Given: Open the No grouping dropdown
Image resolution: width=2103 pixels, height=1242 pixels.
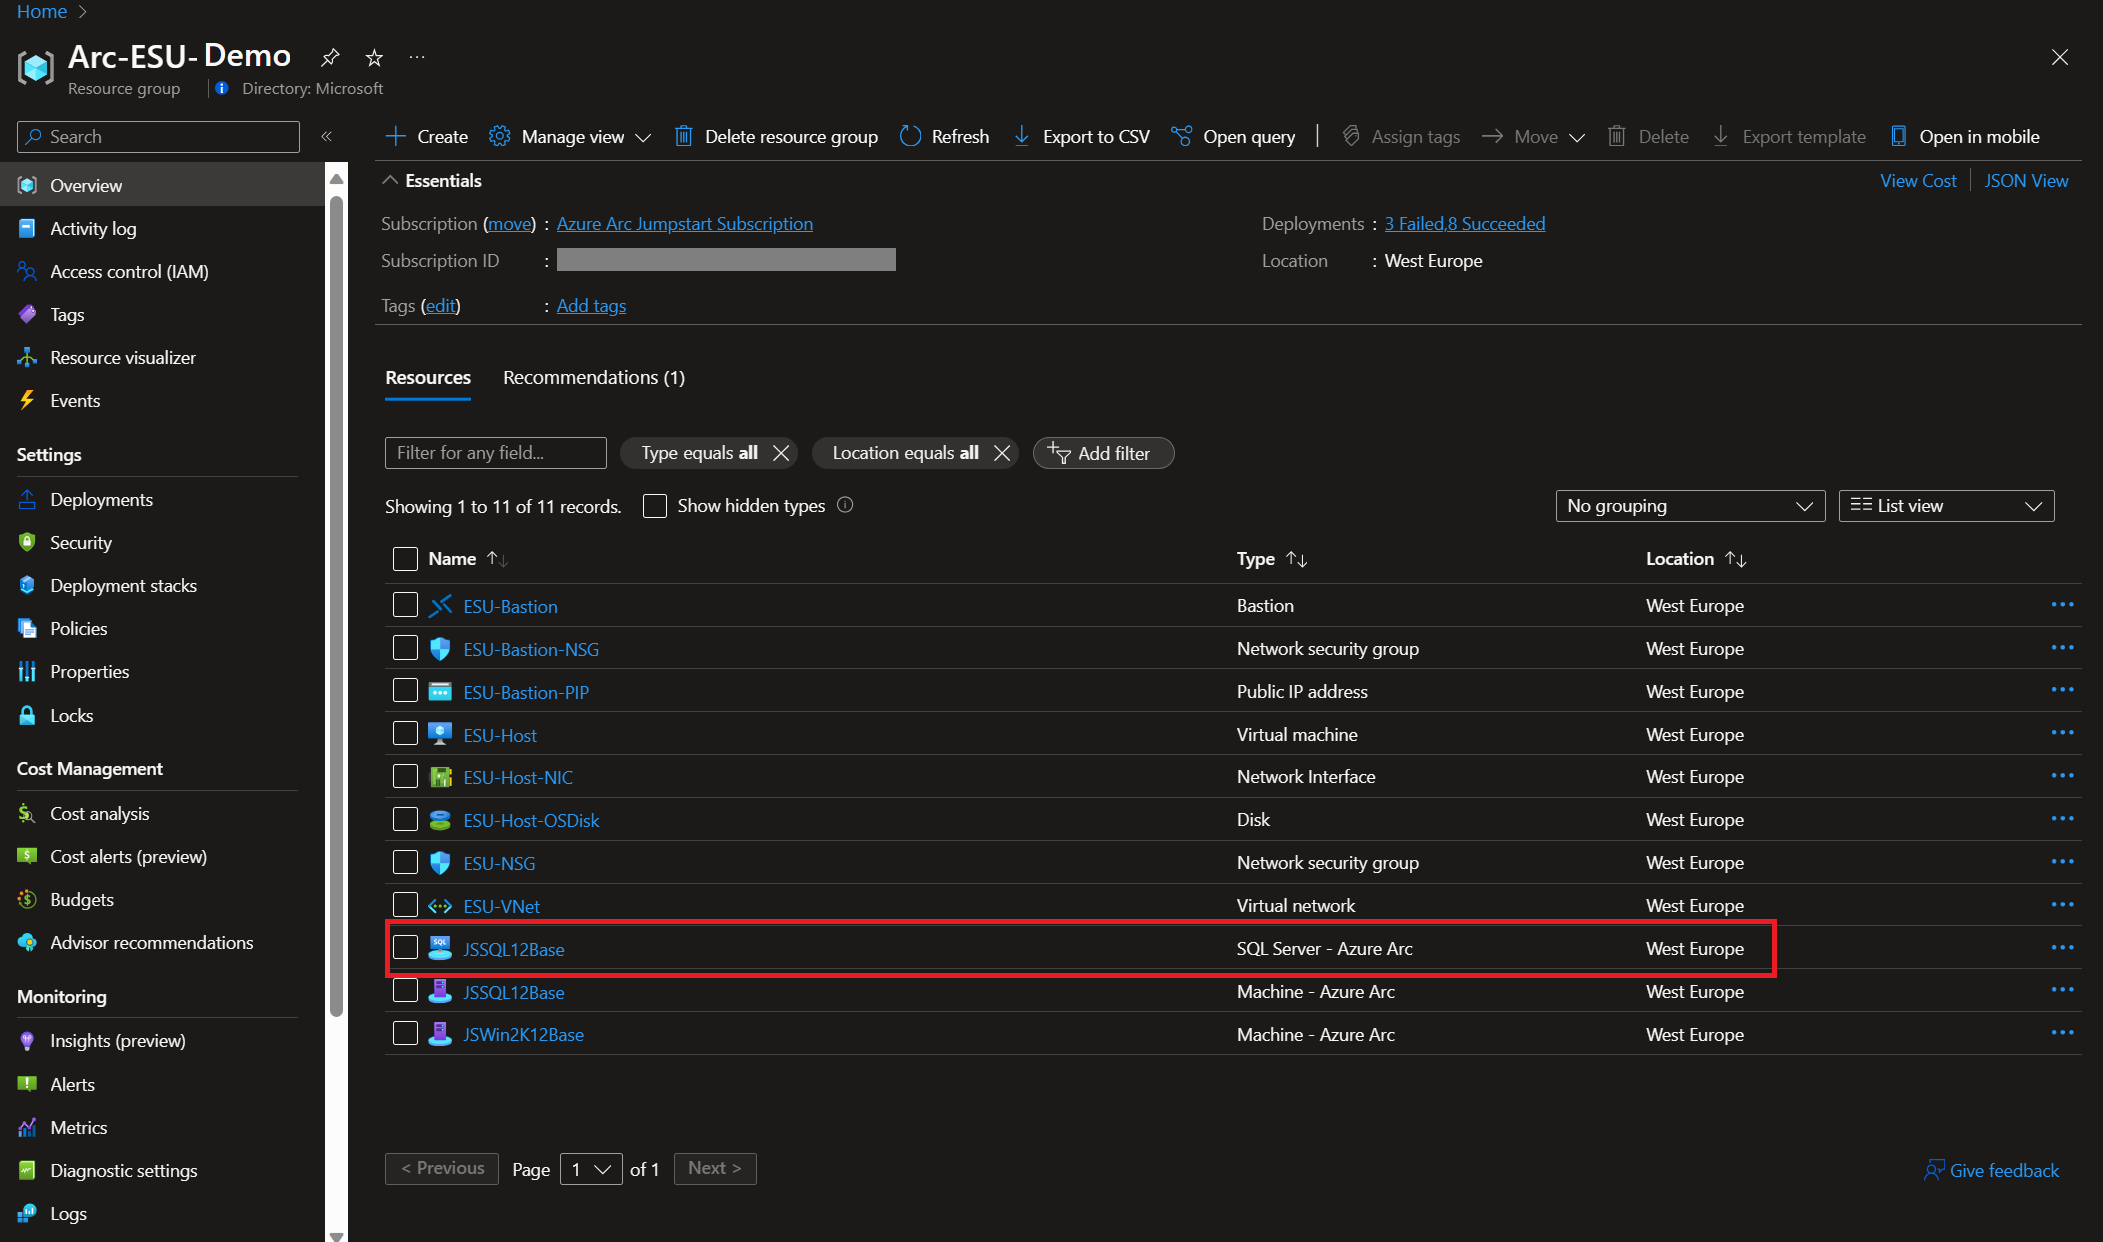Looking at the screenshot, I should point(1689,506).
